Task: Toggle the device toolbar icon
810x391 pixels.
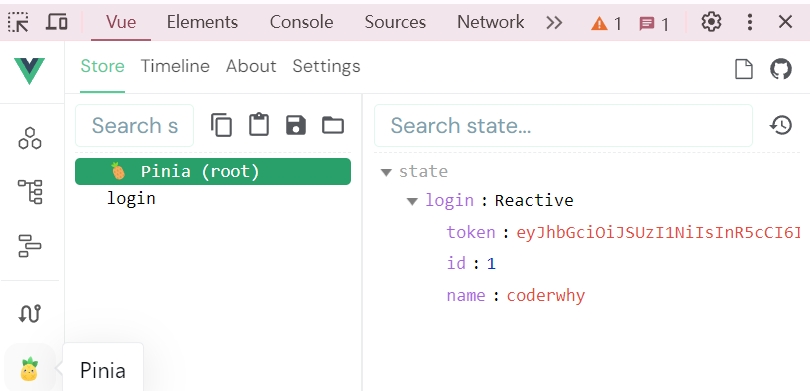Action: [x=57, y=22]
